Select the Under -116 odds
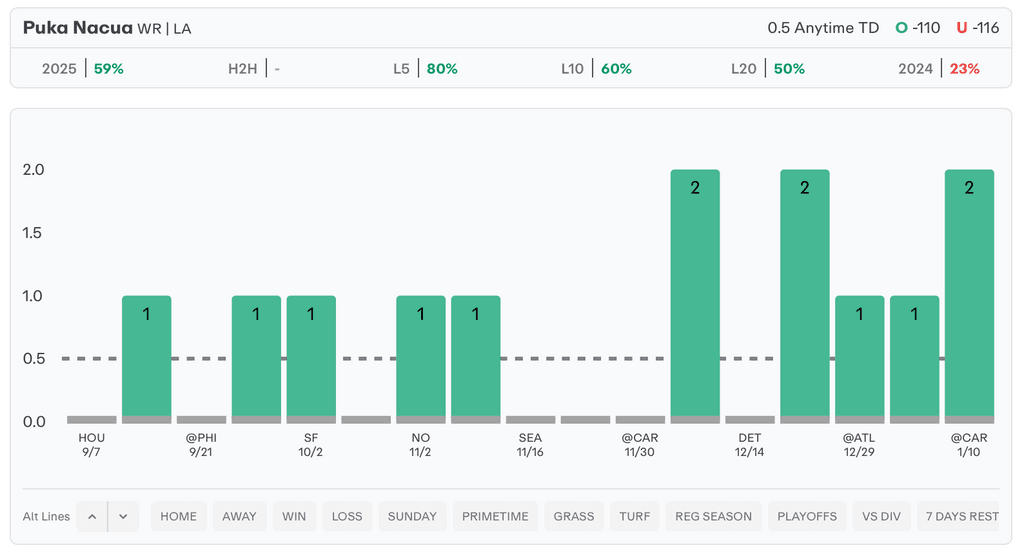This screenshot has width=1024, height=556. [977, 28]
